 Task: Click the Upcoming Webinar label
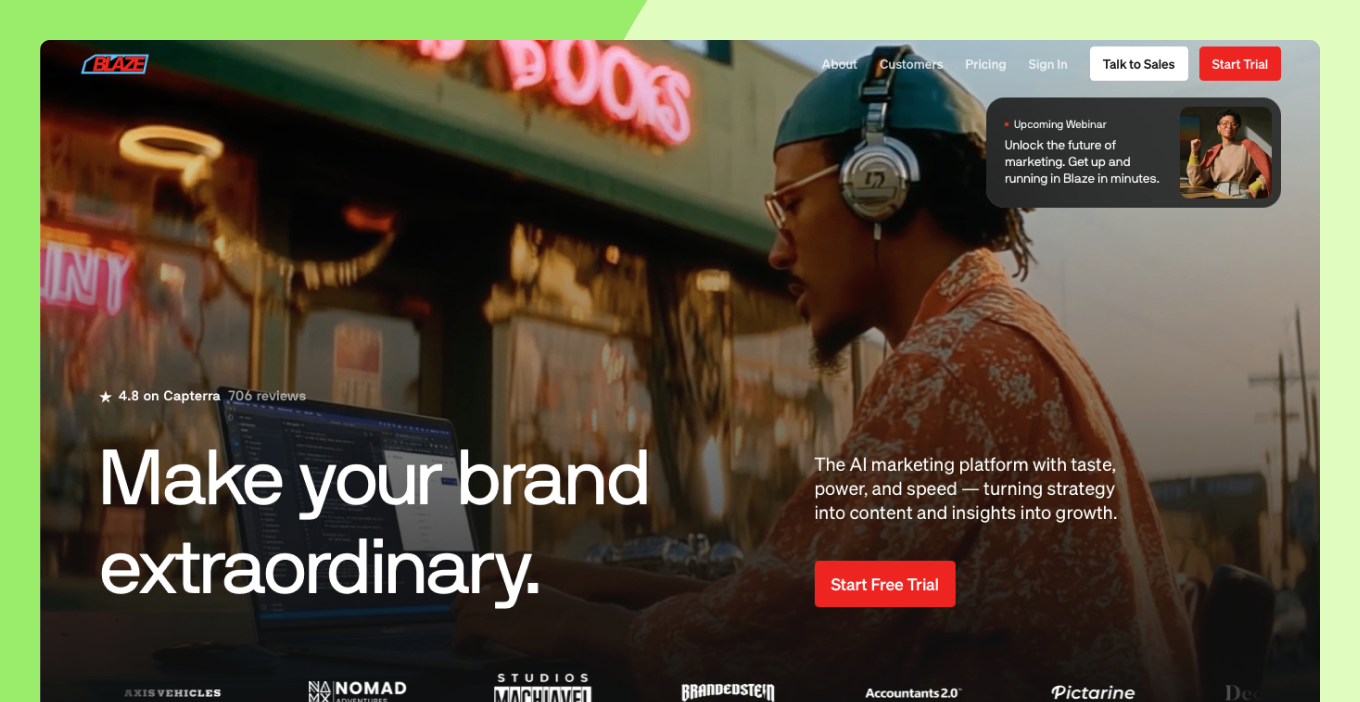[x=1060, y=125]
